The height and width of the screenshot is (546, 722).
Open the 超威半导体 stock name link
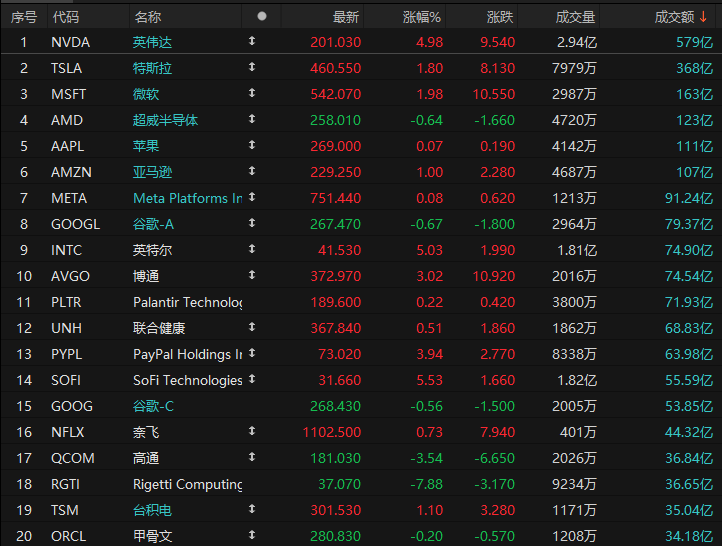(165, 120)
